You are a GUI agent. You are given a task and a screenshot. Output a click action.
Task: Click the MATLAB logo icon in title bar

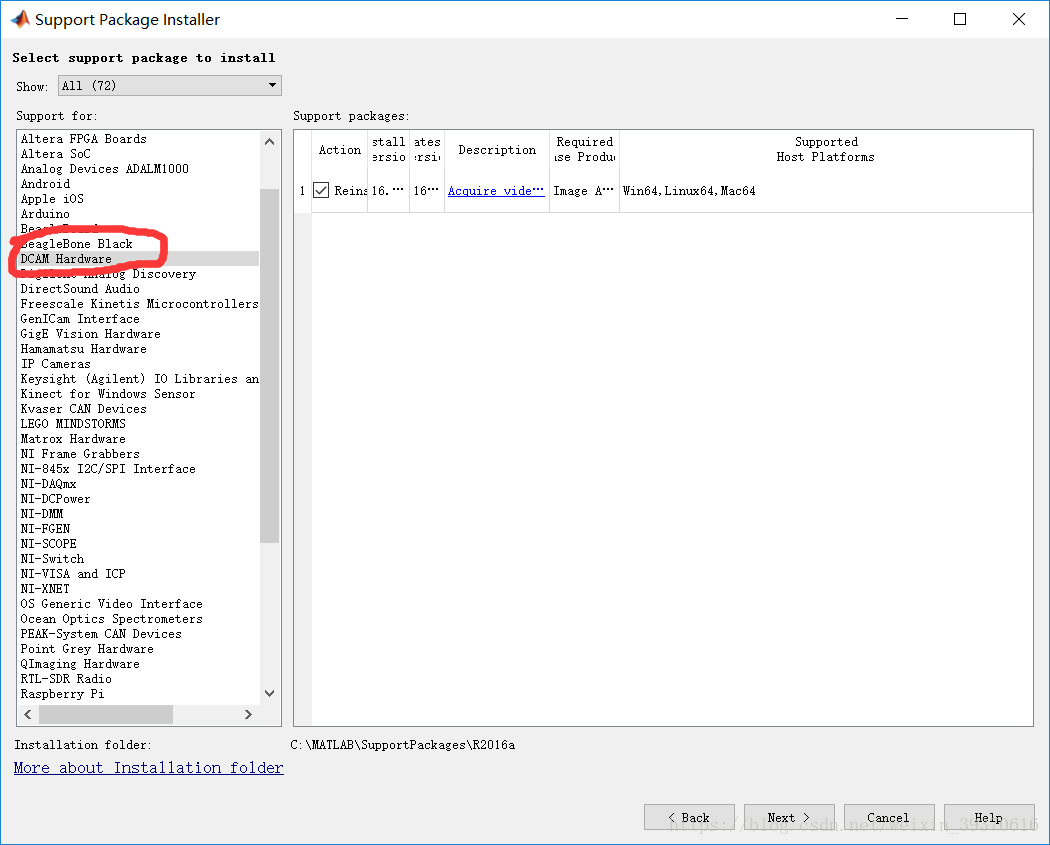(x=20, y=19)
